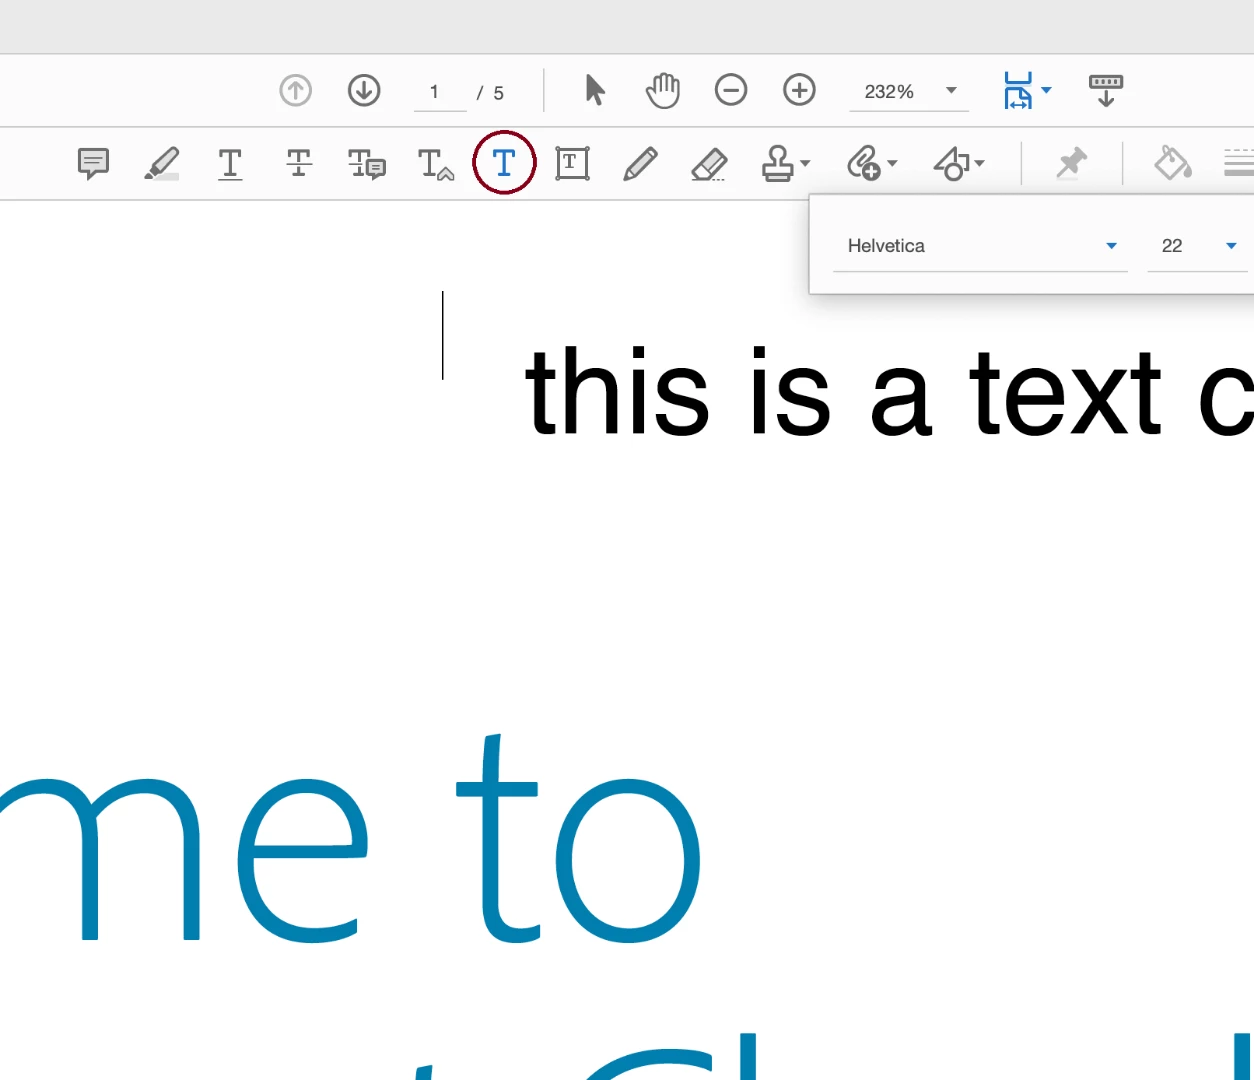Select the Insert text caret tool
This screenshot has height=1080, width=1254.
[x=435, y=163]
